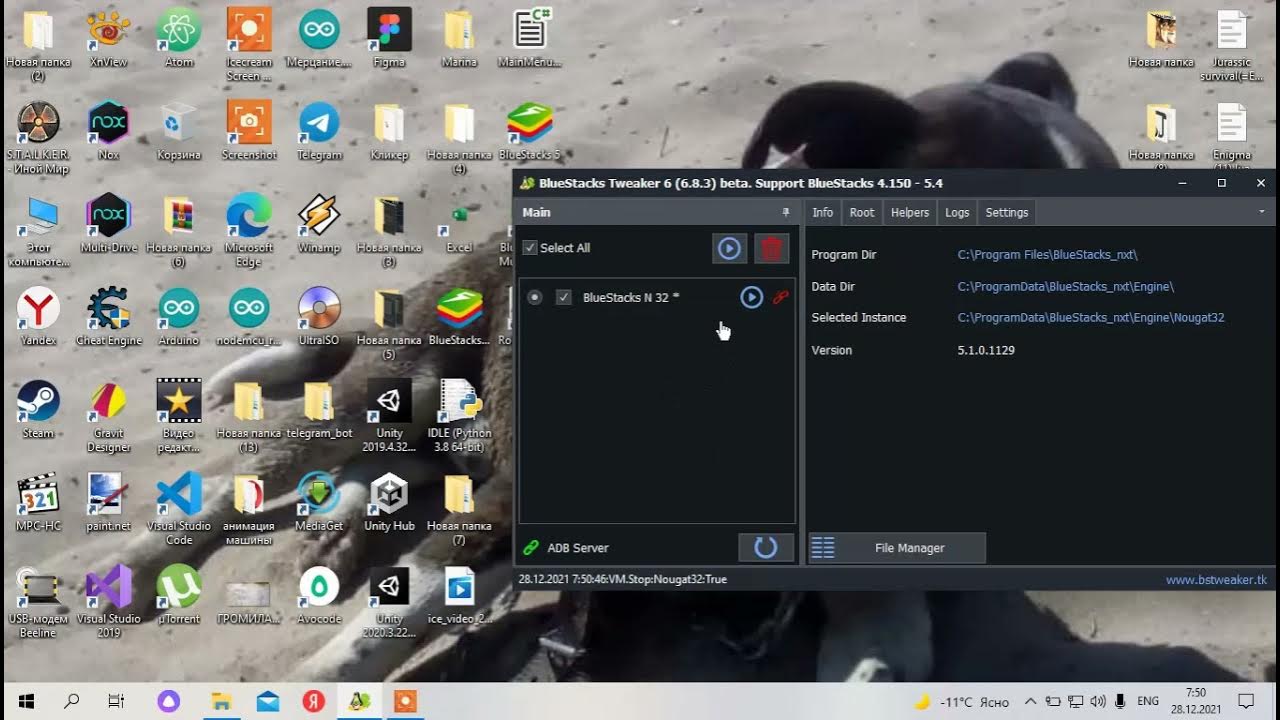Click the red link icon on BlueStacks N 32 row
Image resolution: width=1280 pixels, height=720 pixels.
tap(781, 297)
